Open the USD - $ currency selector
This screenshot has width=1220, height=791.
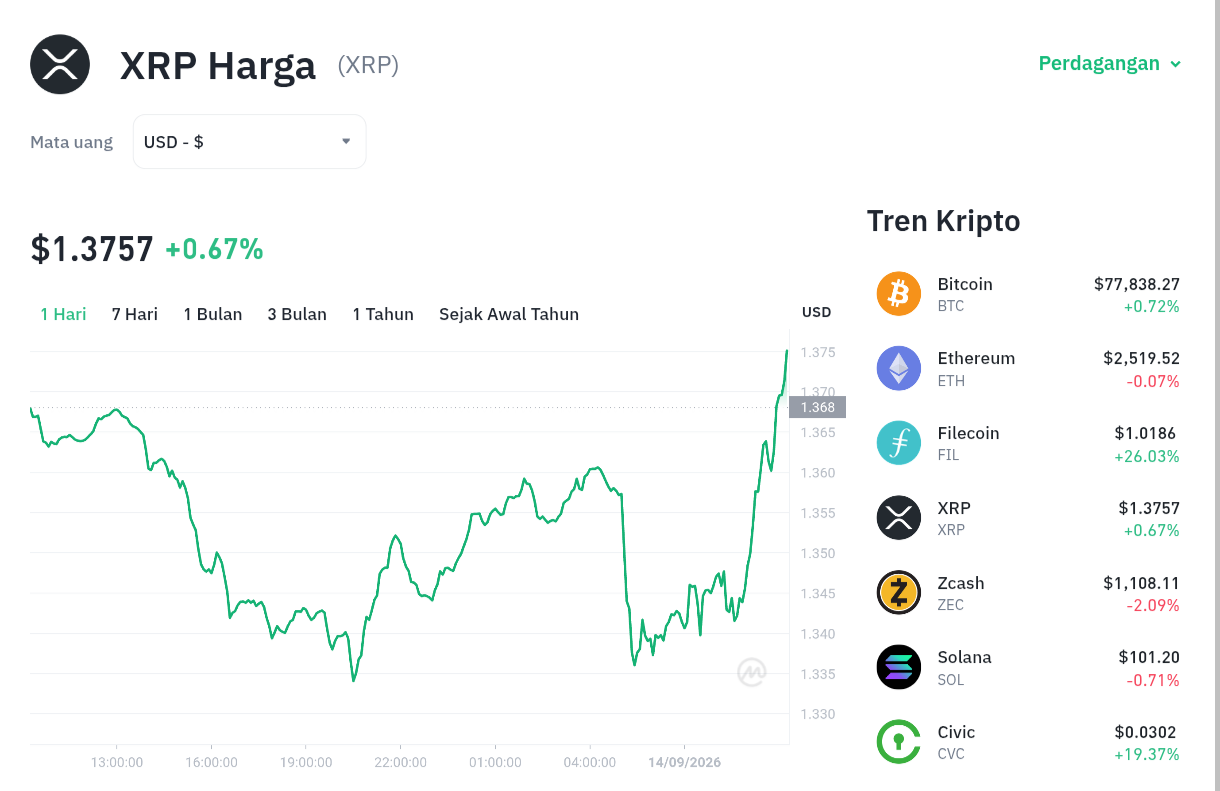pyautogui.click(x=249, y=142)
